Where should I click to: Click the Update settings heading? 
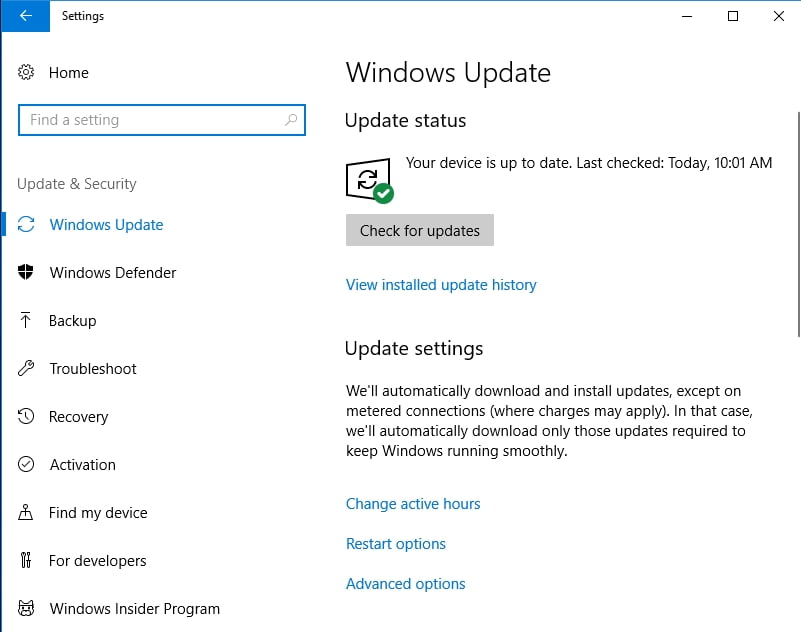coord(414,348)
